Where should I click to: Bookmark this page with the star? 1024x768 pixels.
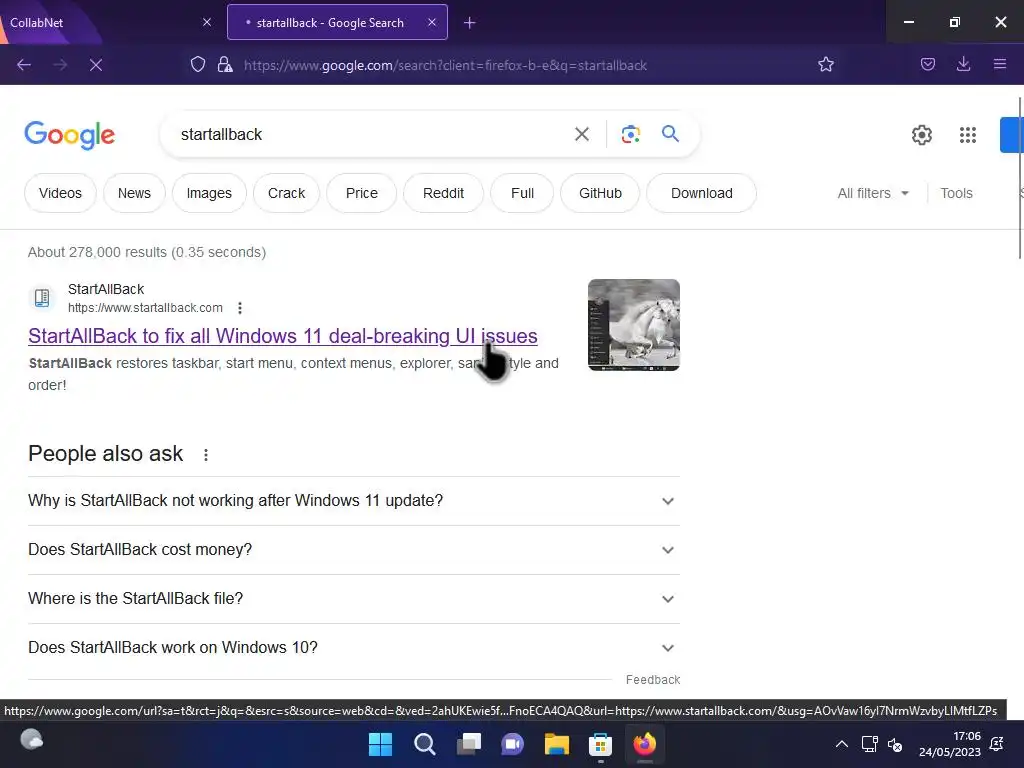click(826, 64)
